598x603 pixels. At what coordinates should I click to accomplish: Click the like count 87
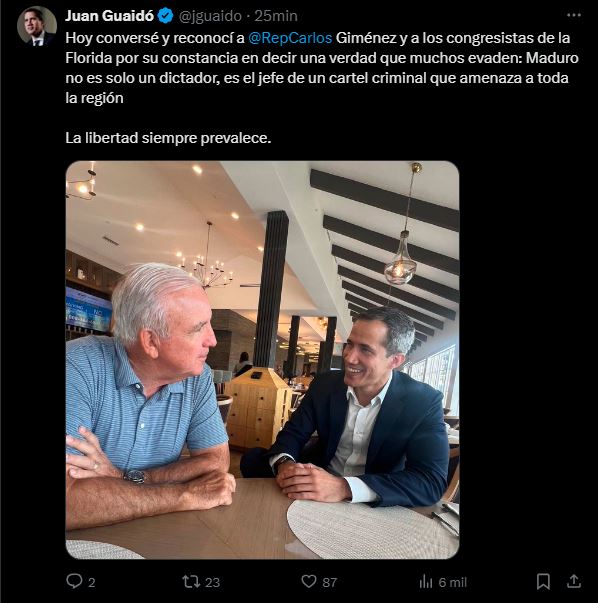coord(330,582)
